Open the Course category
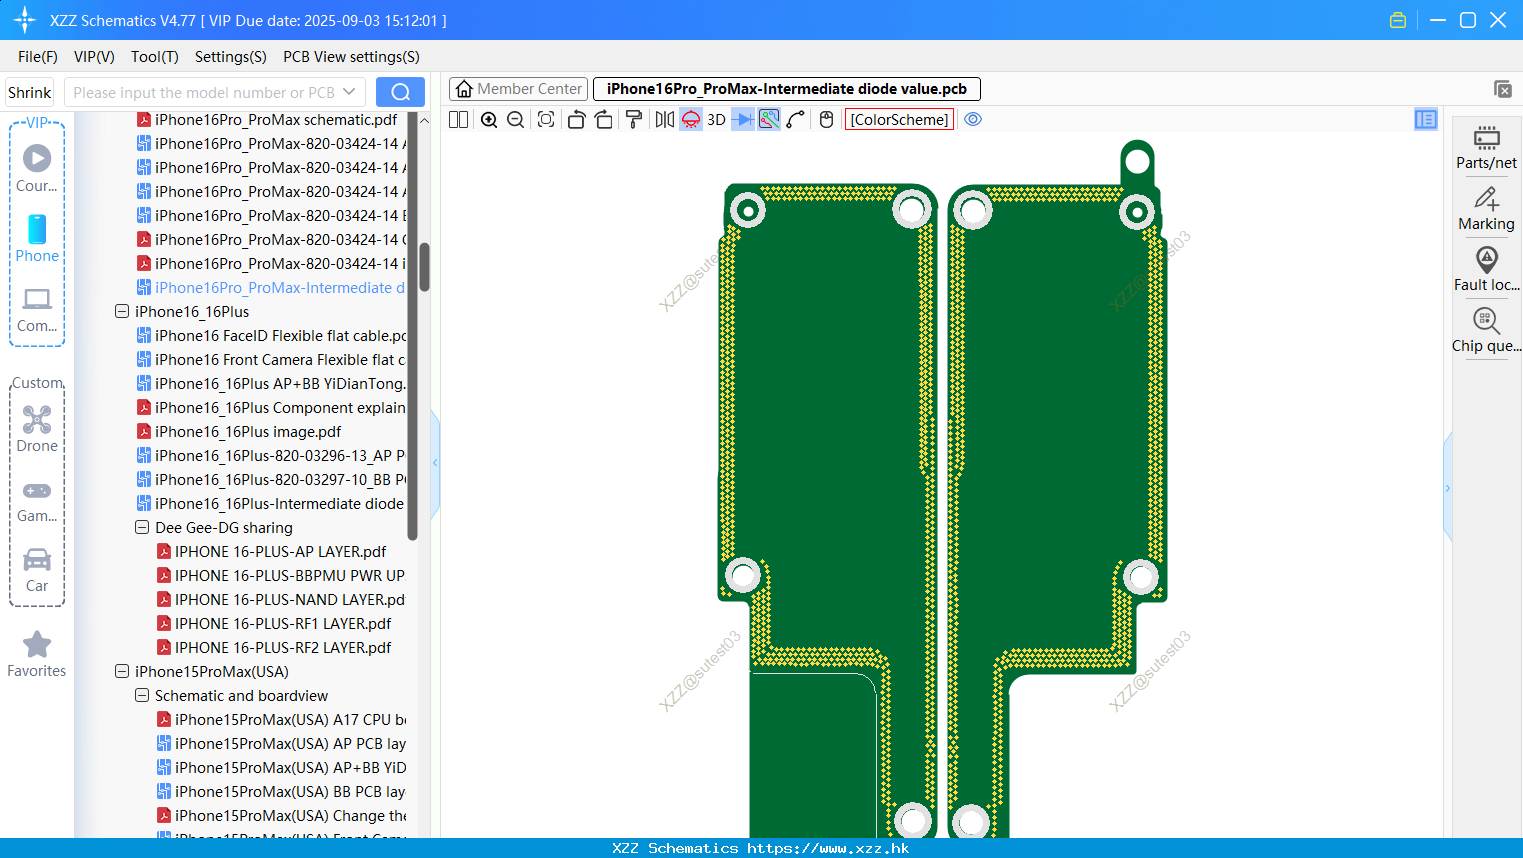The image size is (1523, 858). coord(37,169)
